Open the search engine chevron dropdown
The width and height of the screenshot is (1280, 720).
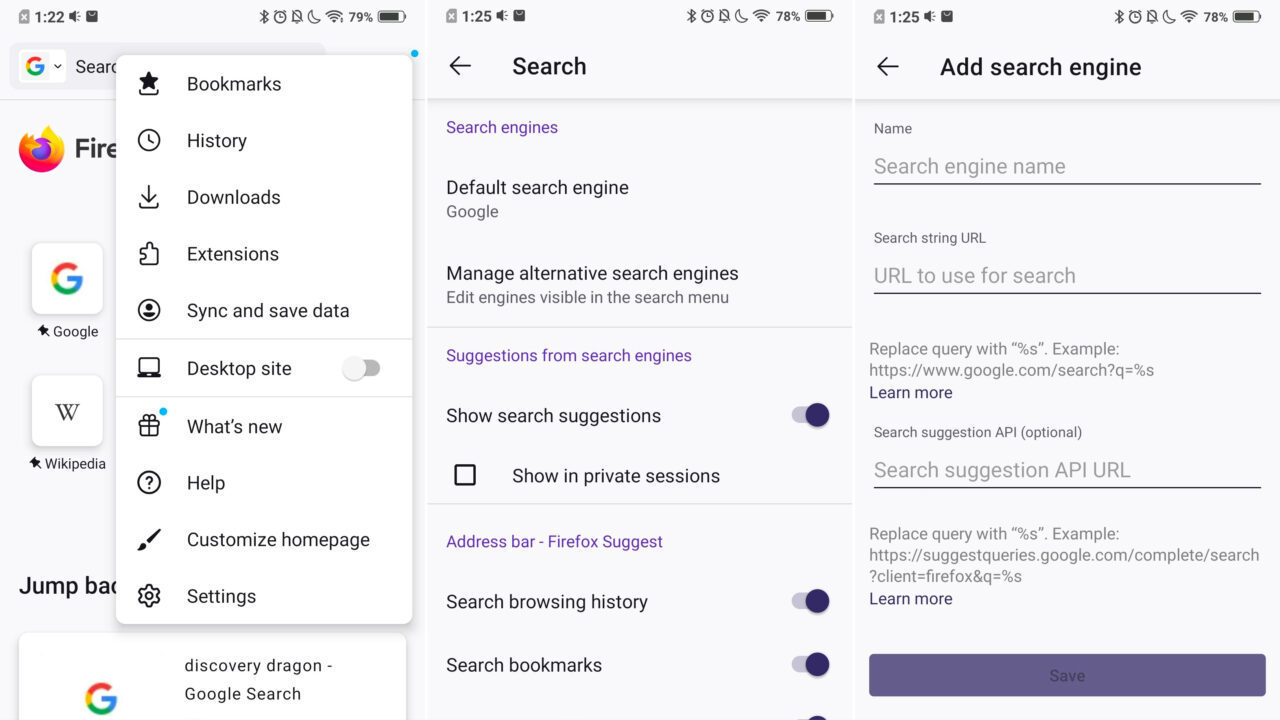[57, 66]
